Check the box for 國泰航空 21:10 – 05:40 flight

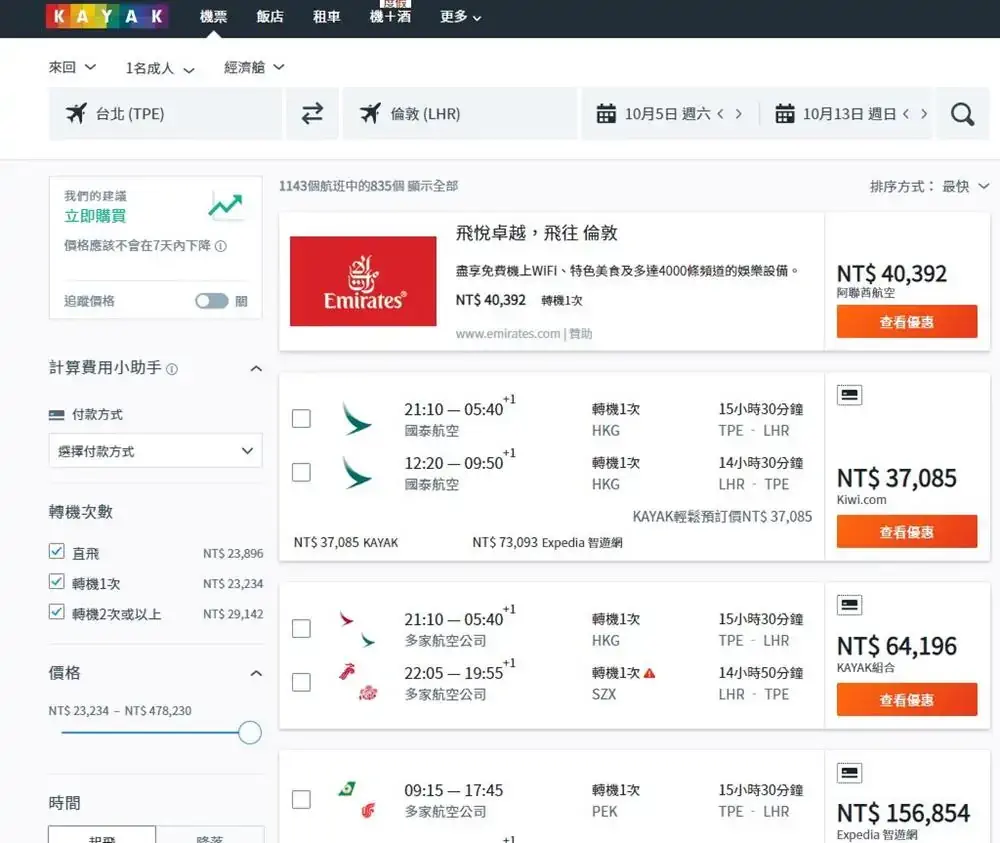[x=301, y=419]
